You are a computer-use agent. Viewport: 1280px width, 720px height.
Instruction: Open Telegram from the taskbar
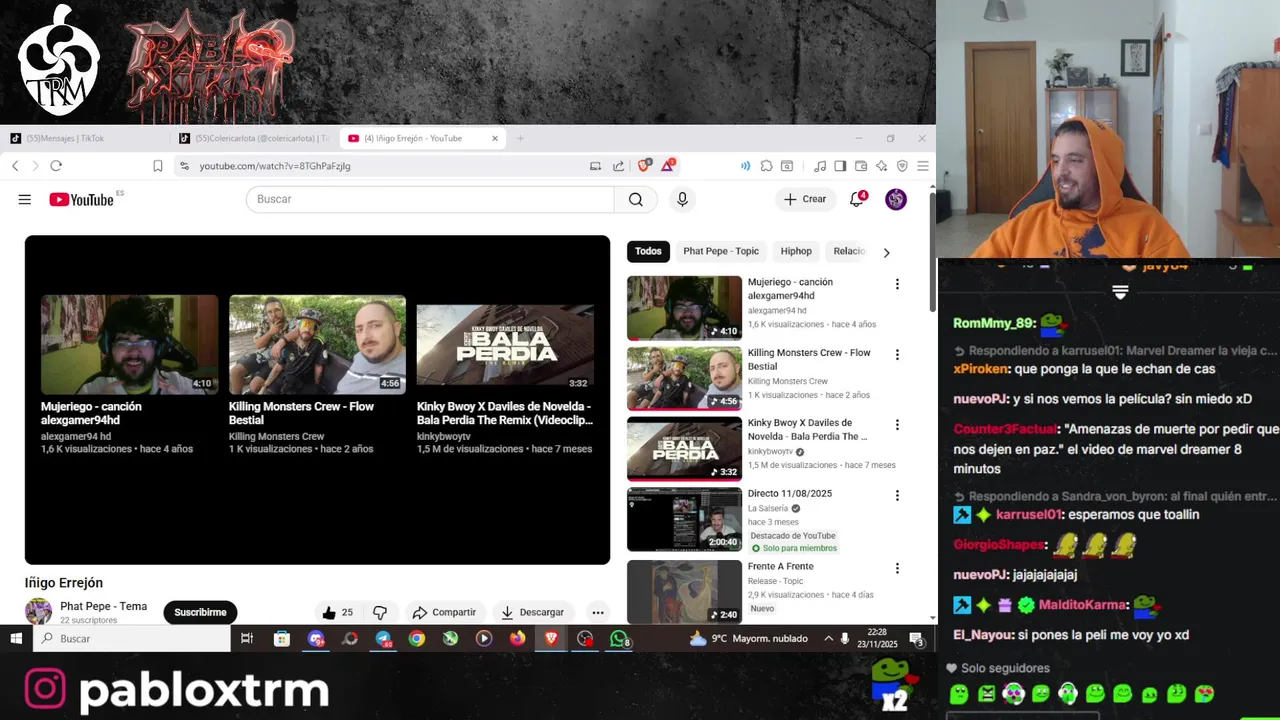click(383, 638)
